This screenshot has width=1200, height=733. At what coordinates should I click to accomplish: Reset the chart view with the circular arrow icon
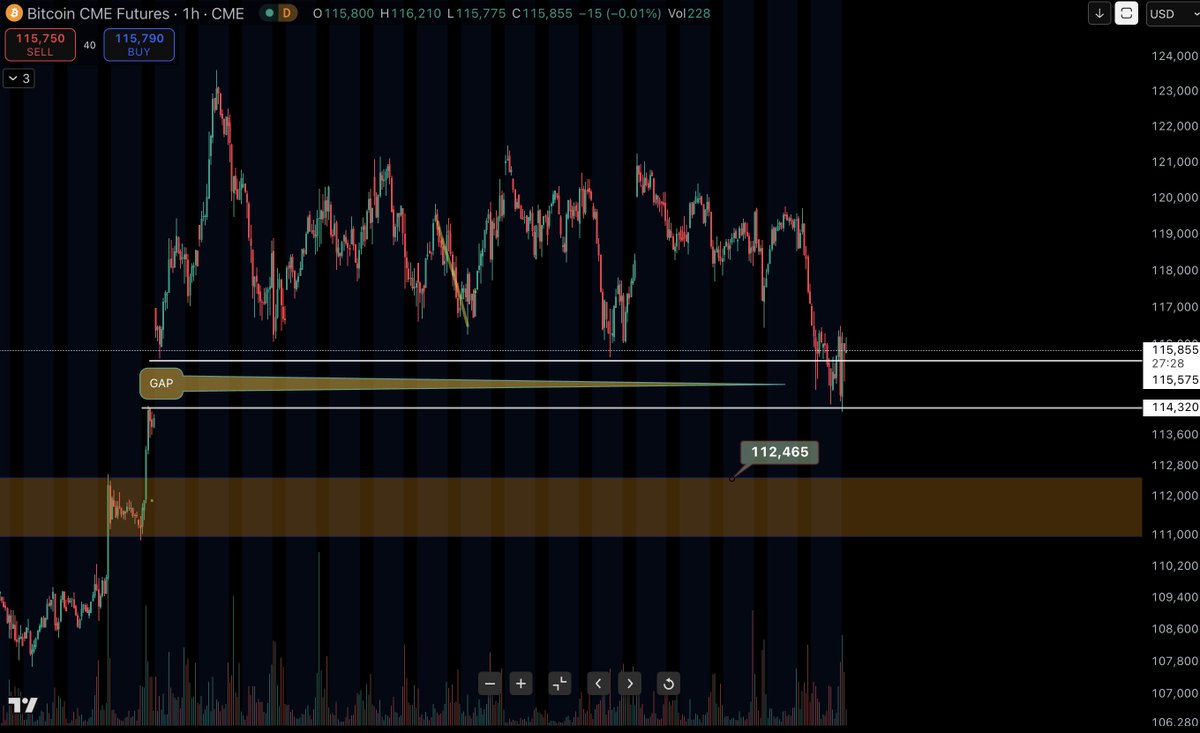click(666, 683)
